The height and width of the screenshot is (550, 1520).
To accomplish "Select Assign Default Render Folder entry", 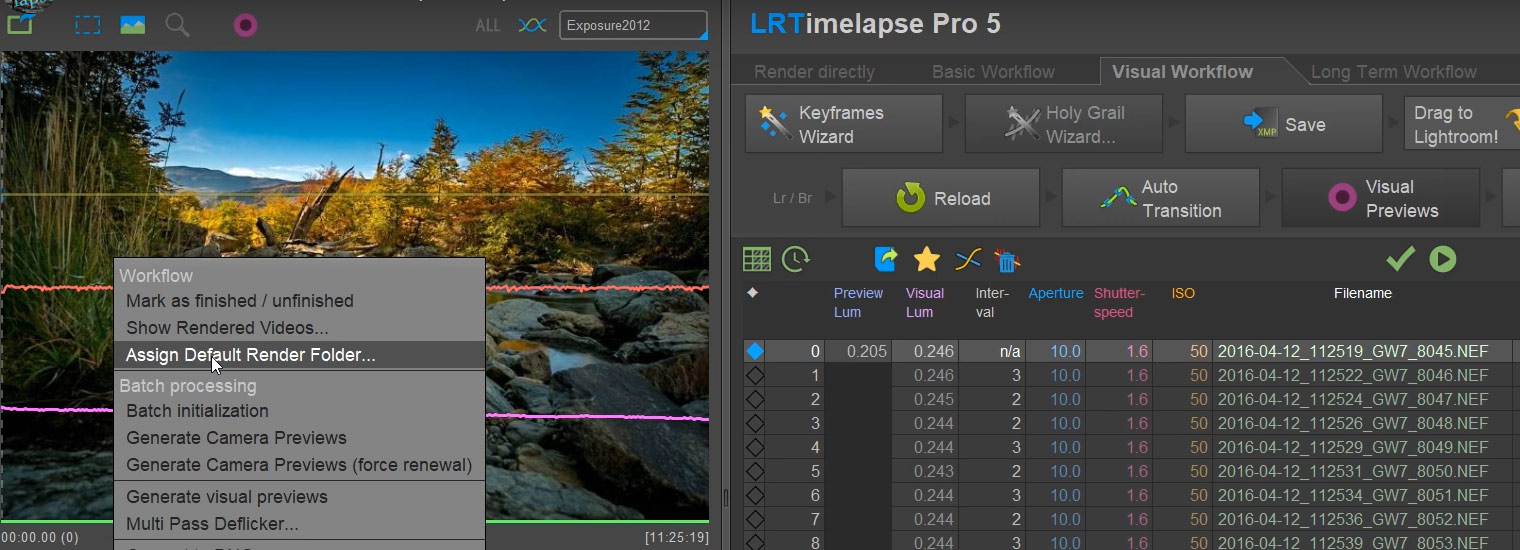I will [299, 355].
